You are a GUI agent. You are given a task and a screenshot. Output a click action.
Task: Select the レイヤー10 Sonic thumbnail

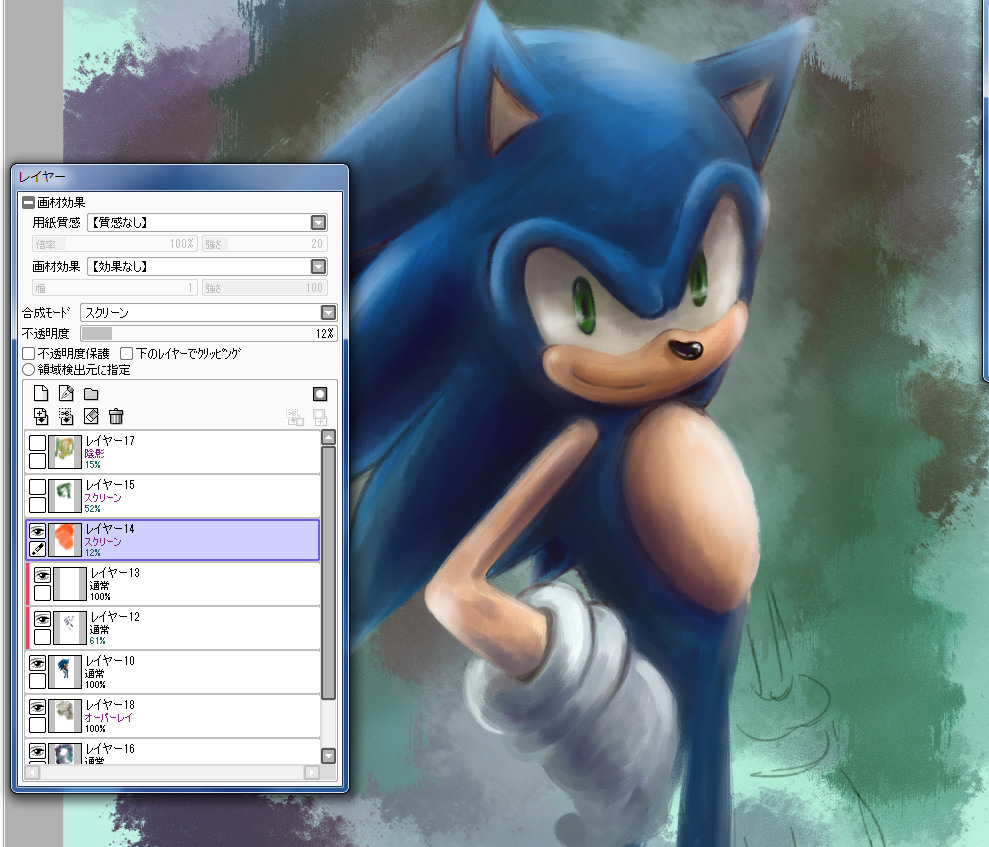pyautogui.click(x=65, y=672)
